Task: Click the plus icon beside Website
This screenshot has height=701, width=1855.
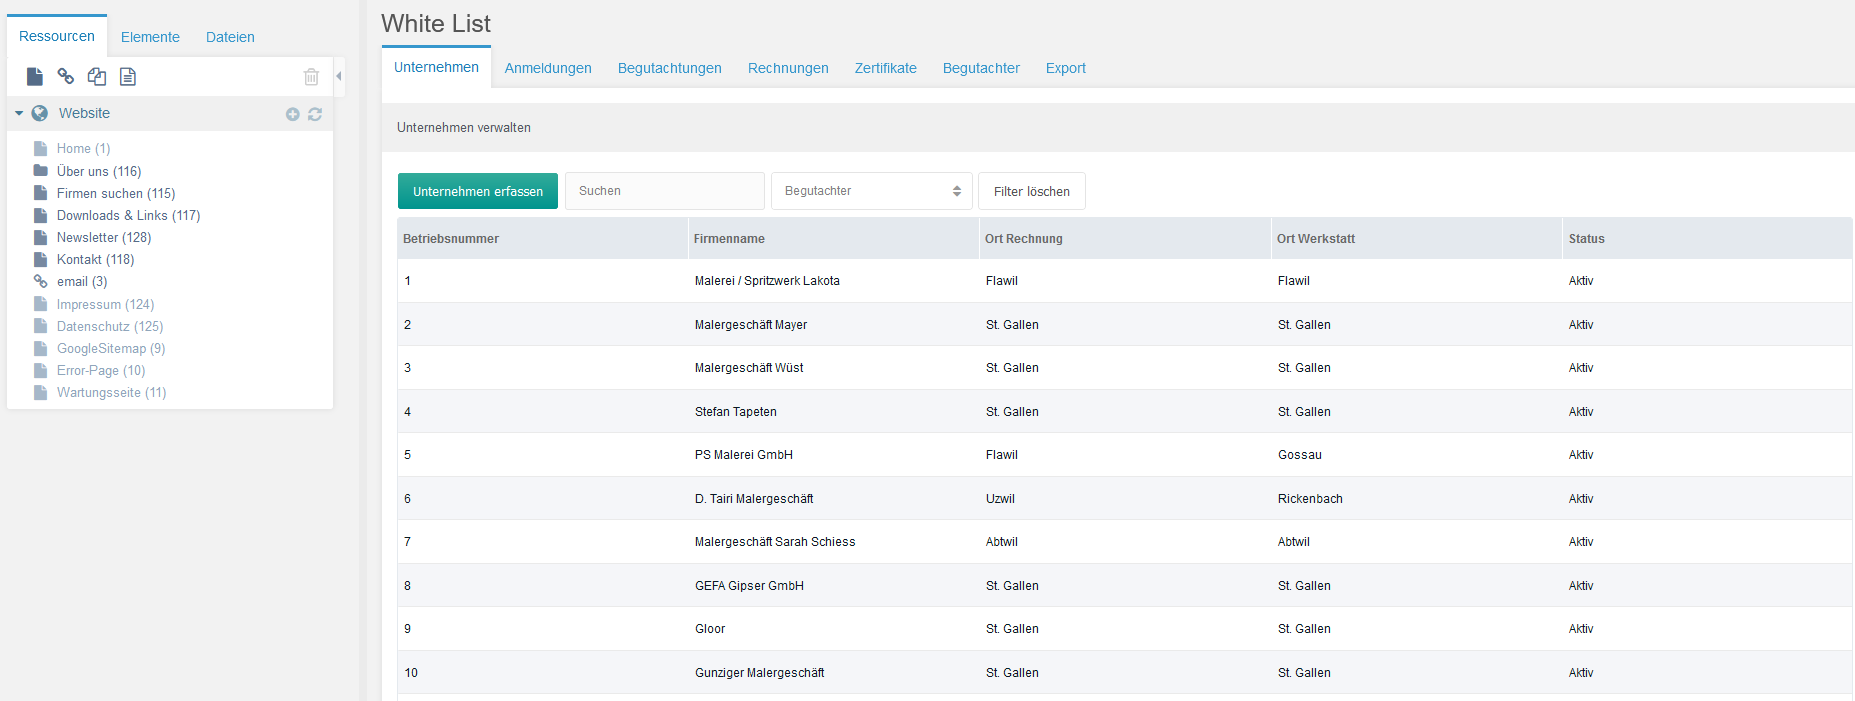Action: point(293,114)
